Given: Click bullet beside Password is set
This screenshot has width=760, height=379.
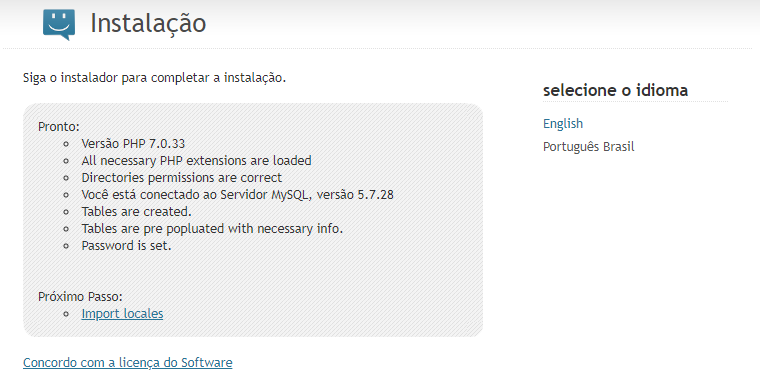Looking at the screenshot, I should coord(67,246).
